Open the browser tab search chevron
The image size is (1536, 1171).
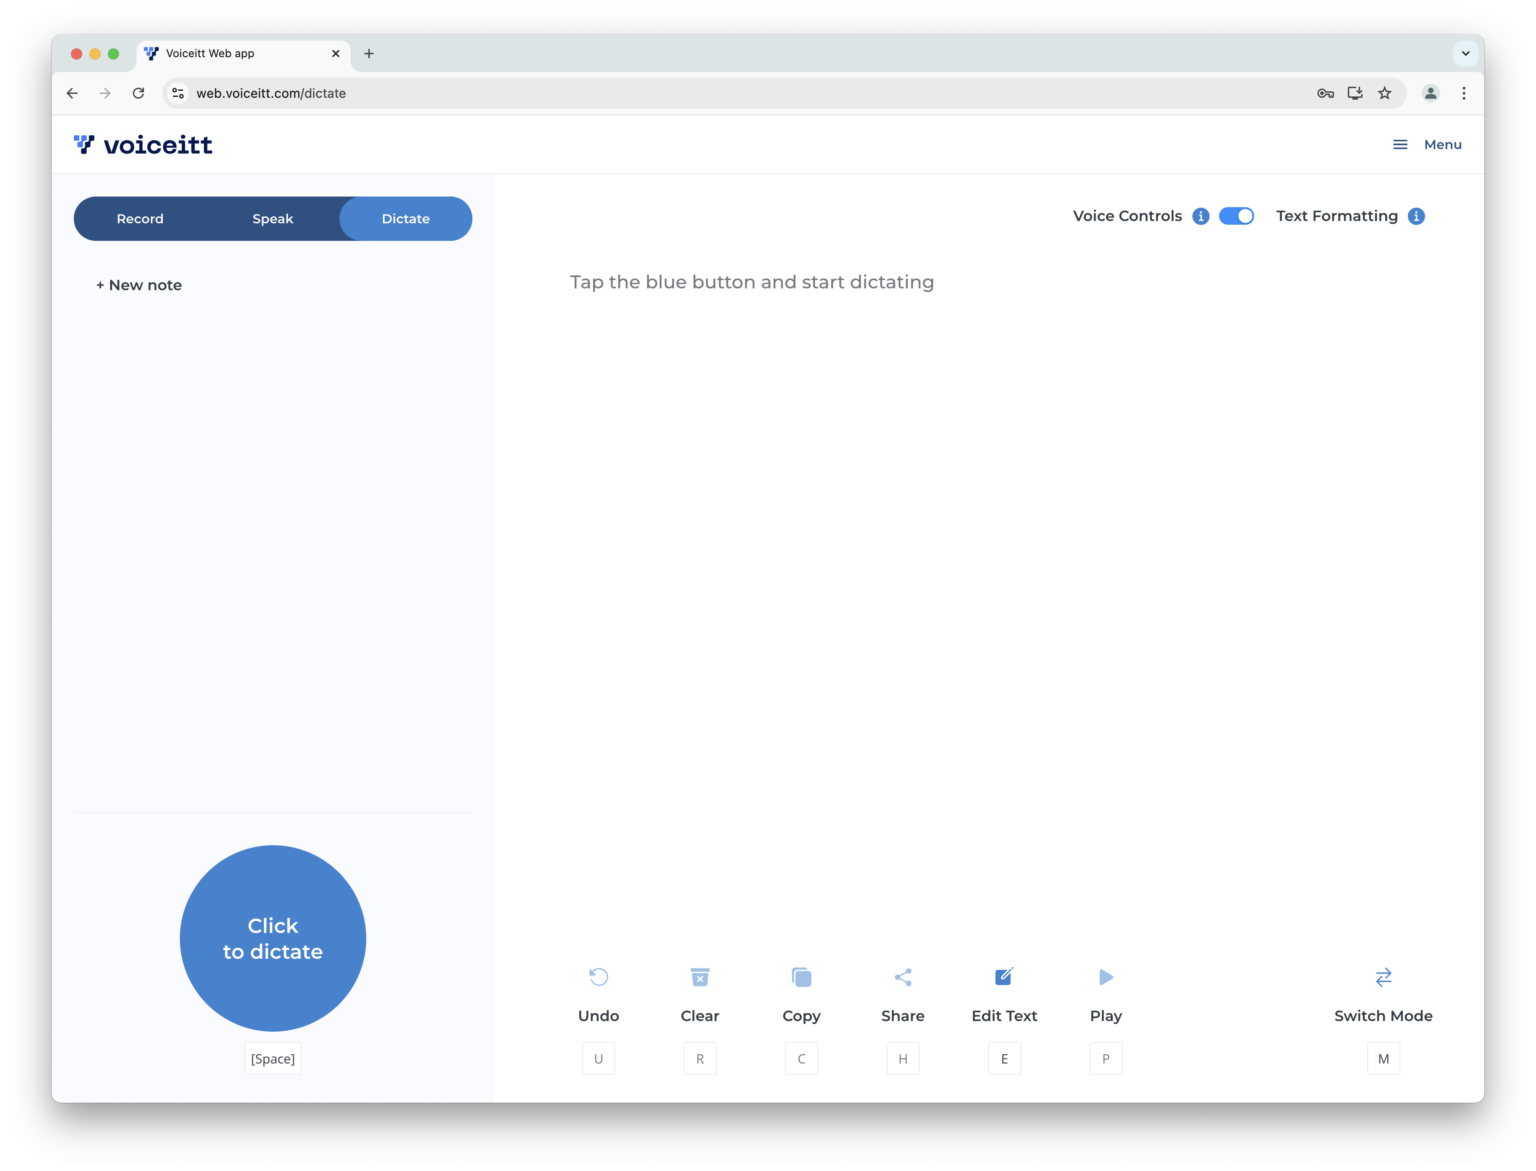point(1464,53)
